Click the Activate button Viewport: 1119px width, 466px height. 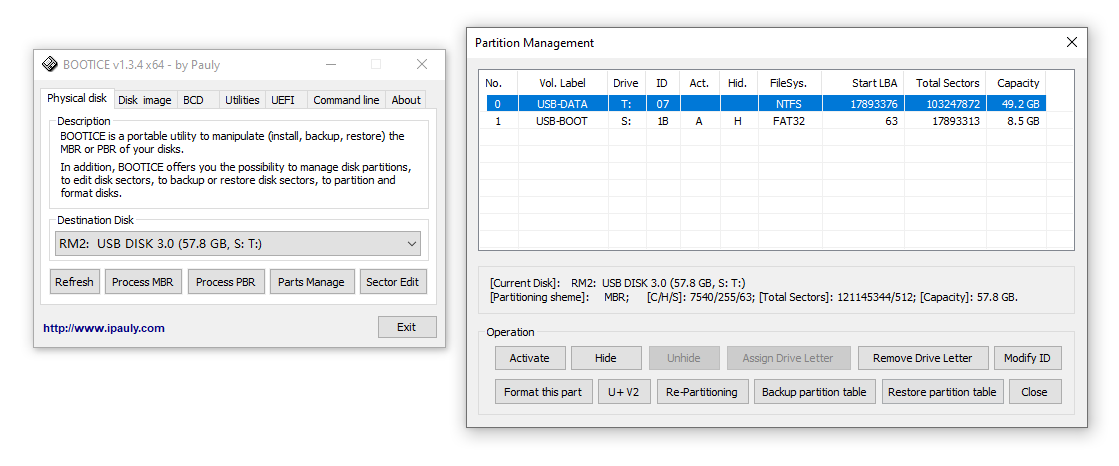click(530, 358)
